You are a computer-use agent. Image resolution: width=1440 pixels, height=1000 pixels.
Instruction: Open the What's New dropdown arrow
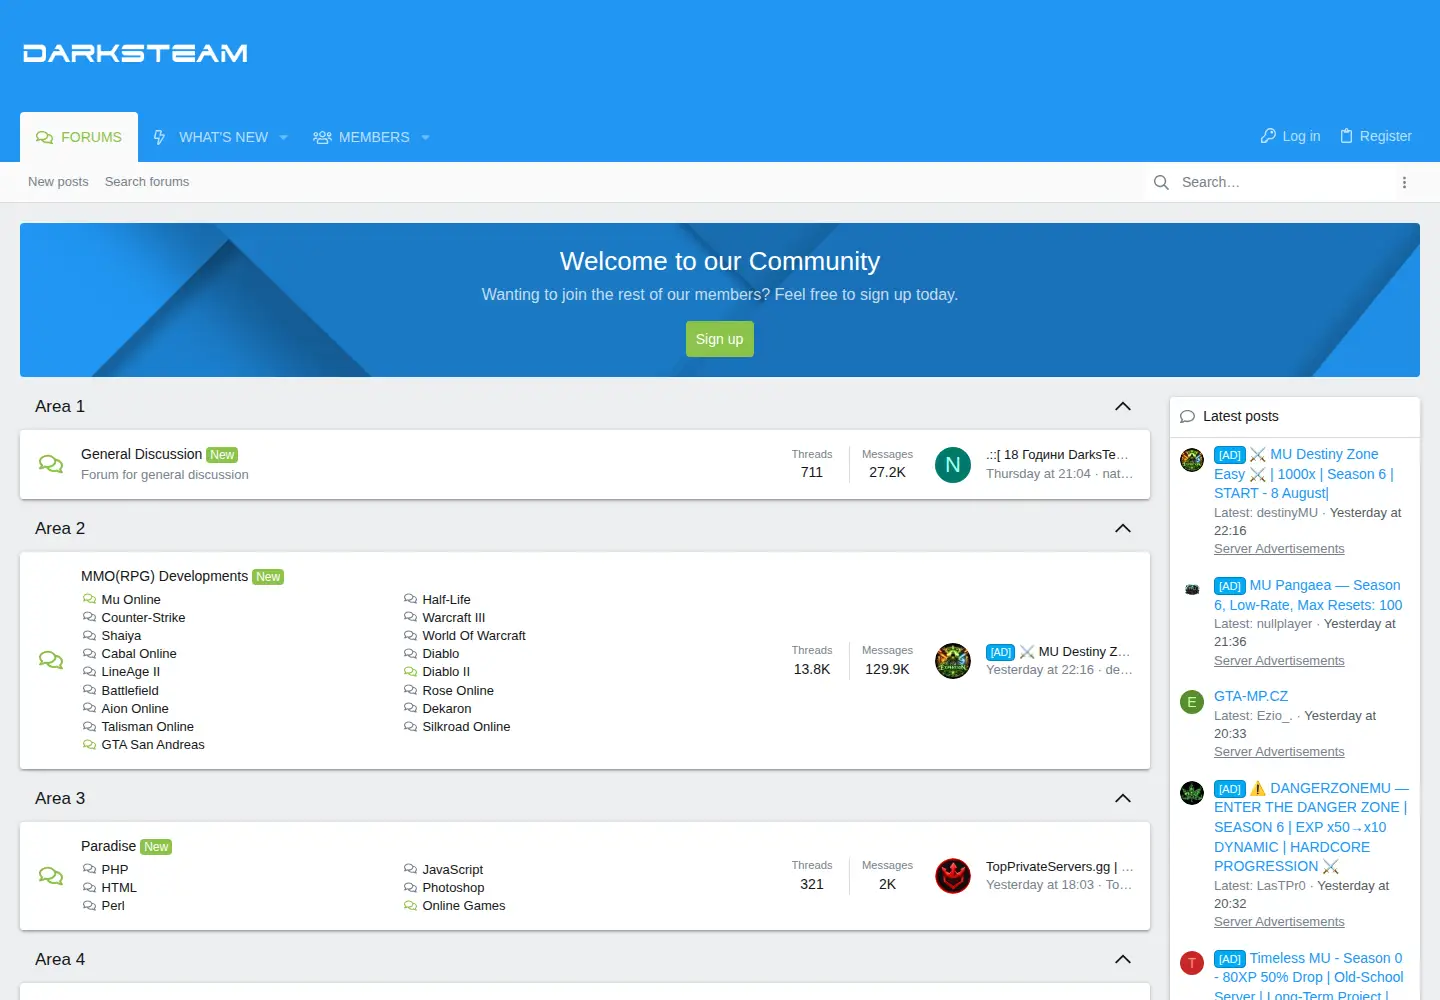[284, 137]
